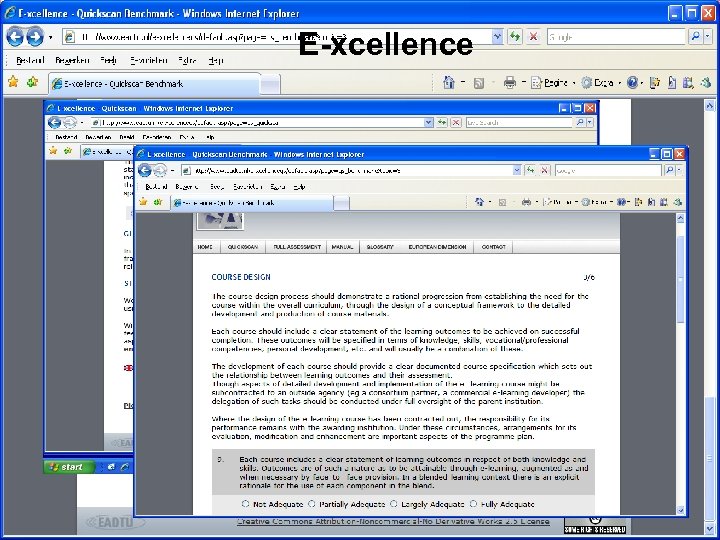Click Home icon in outermost window command bar

click(x=449, y=83)
